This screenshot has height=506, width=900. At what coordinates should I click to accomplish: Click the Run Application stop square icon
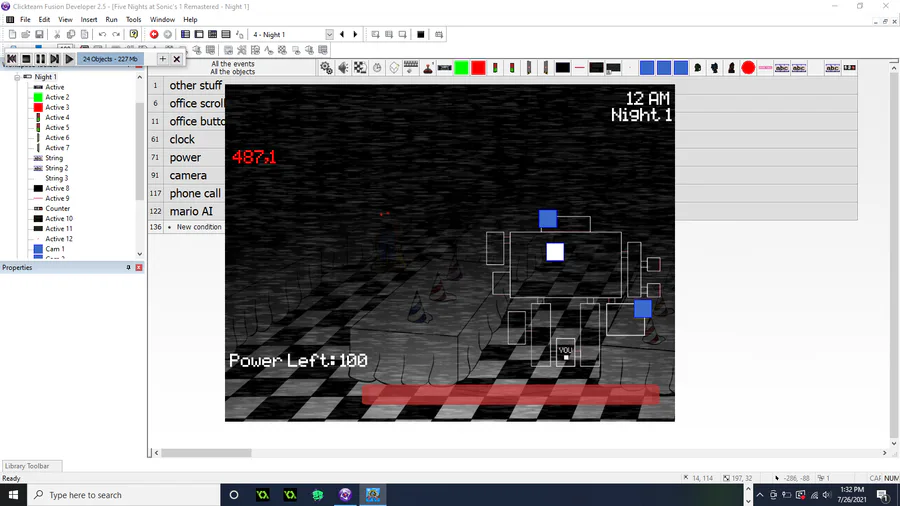pyautogui.click(x=421, y=34)
